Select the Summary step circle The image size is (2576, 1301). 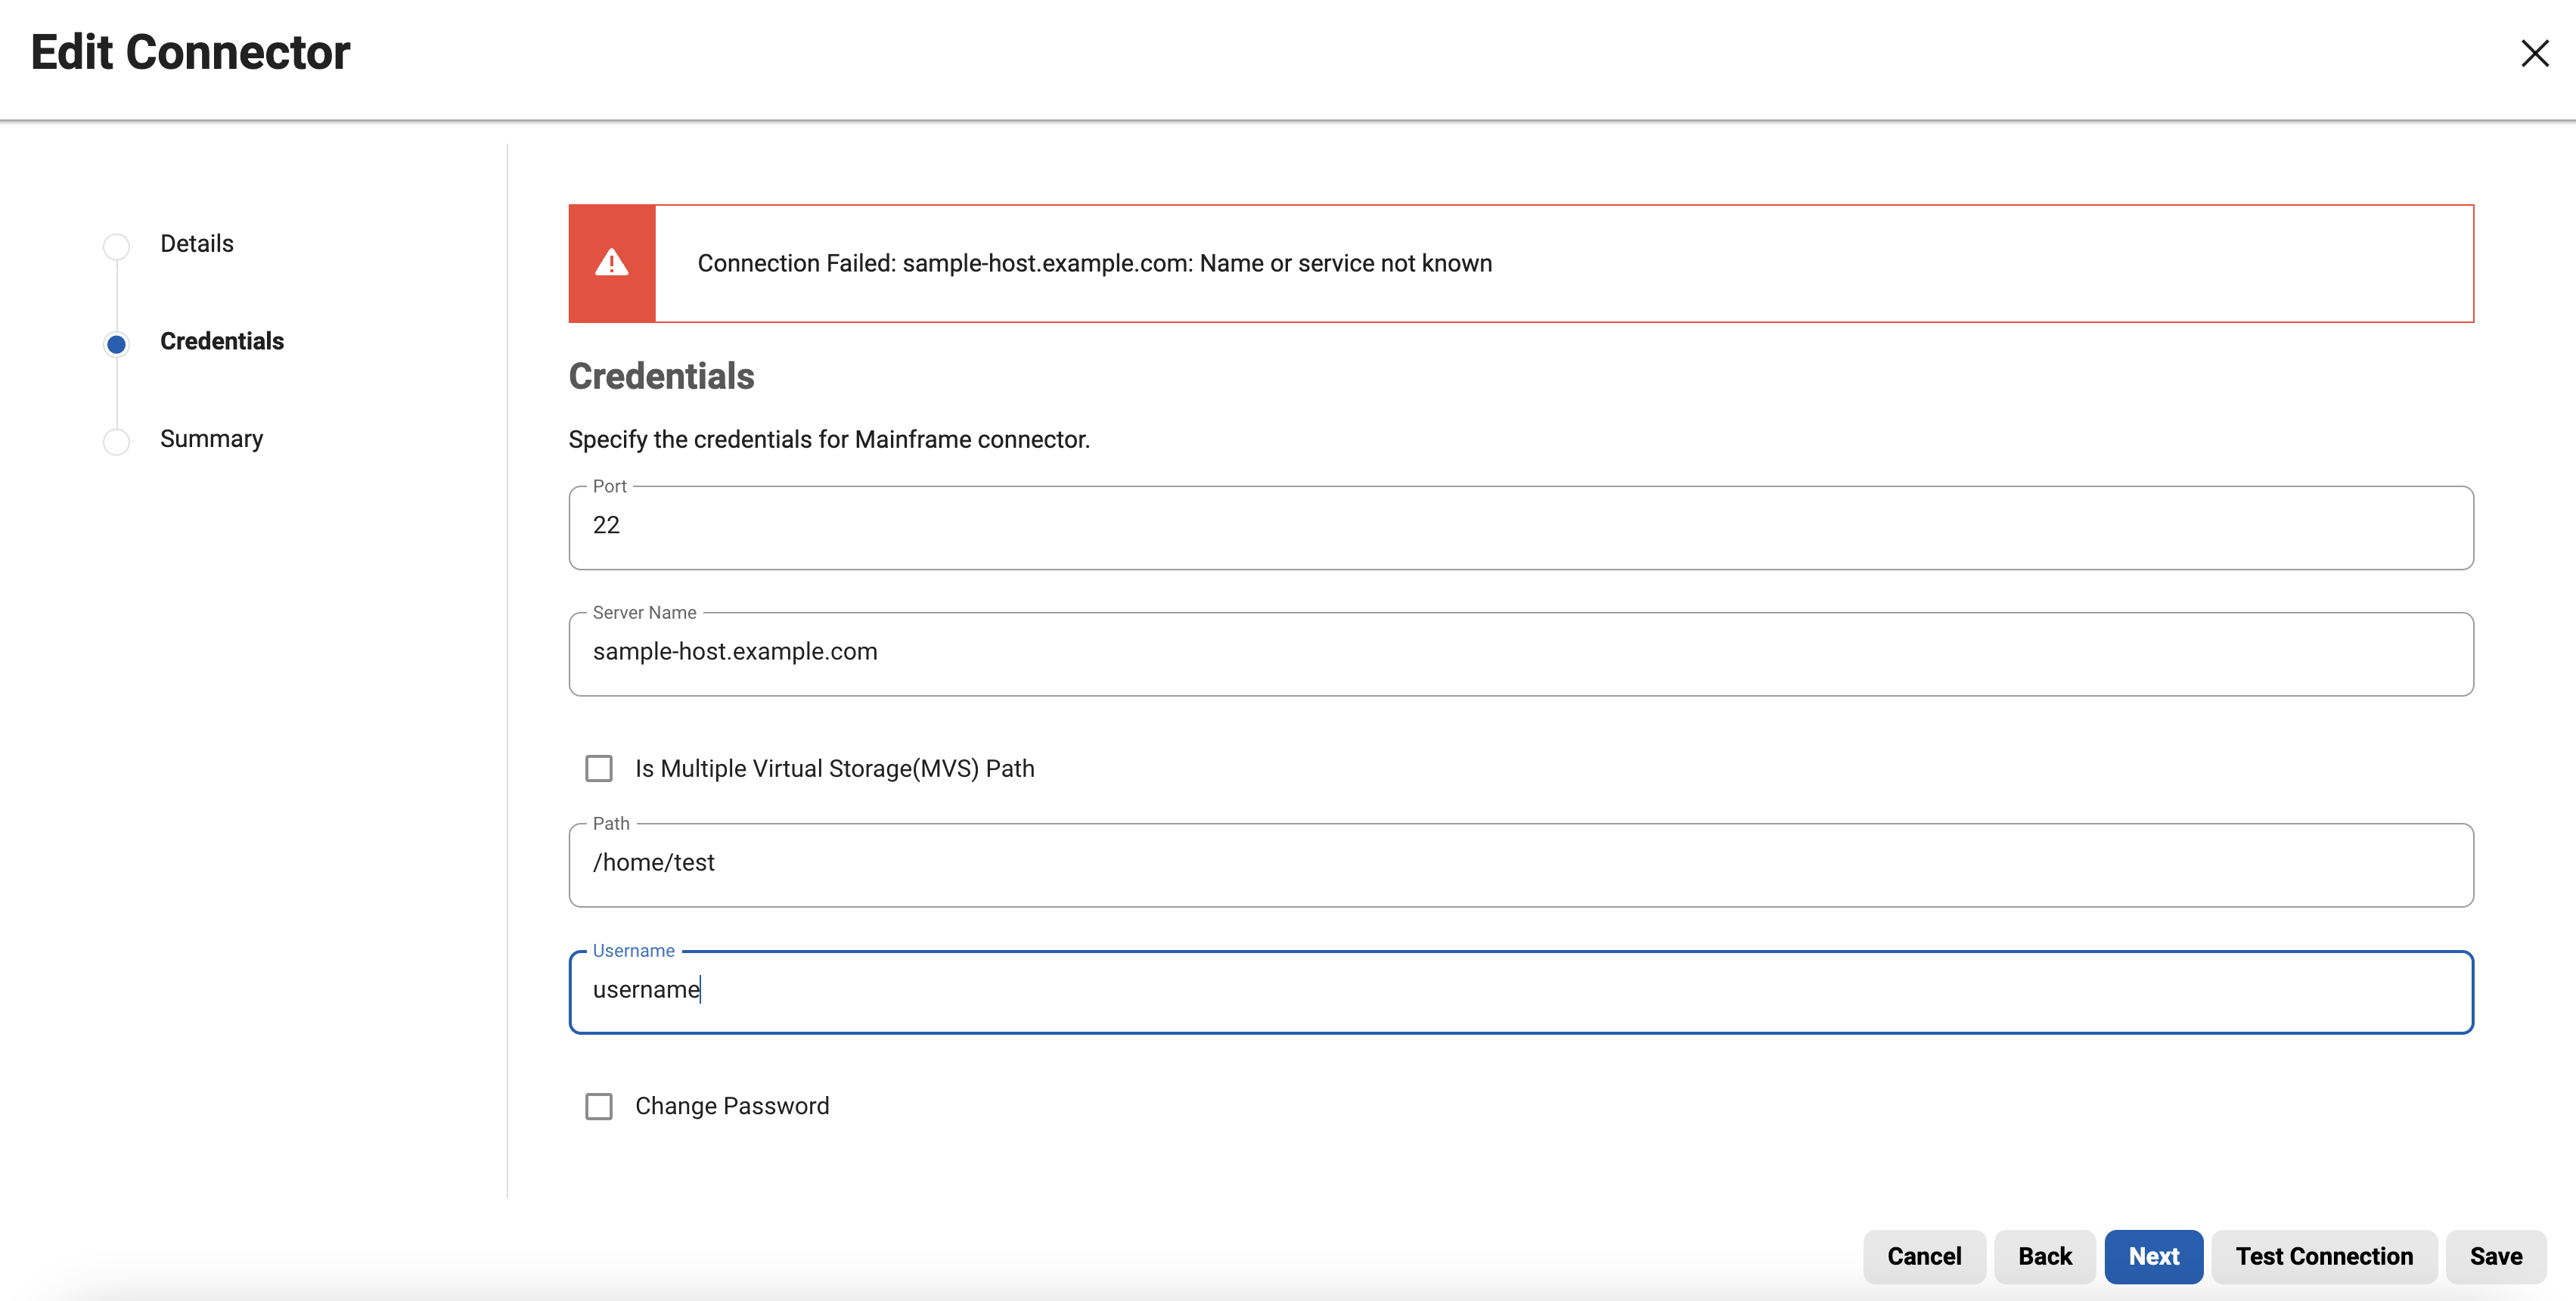116,441
